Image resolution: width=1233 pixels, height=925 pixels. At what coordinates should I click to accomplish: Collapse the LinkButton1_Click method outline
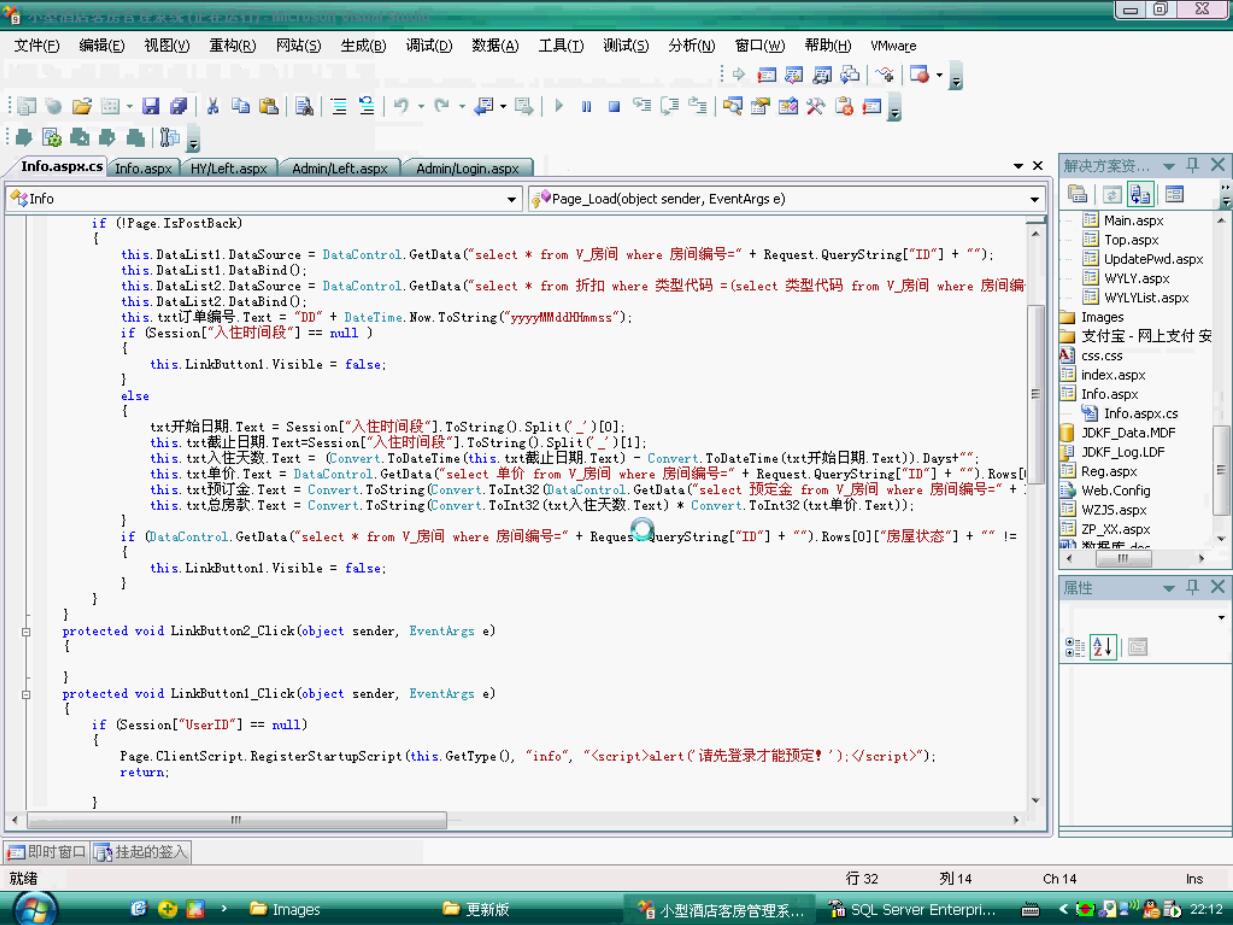(26, 694)
